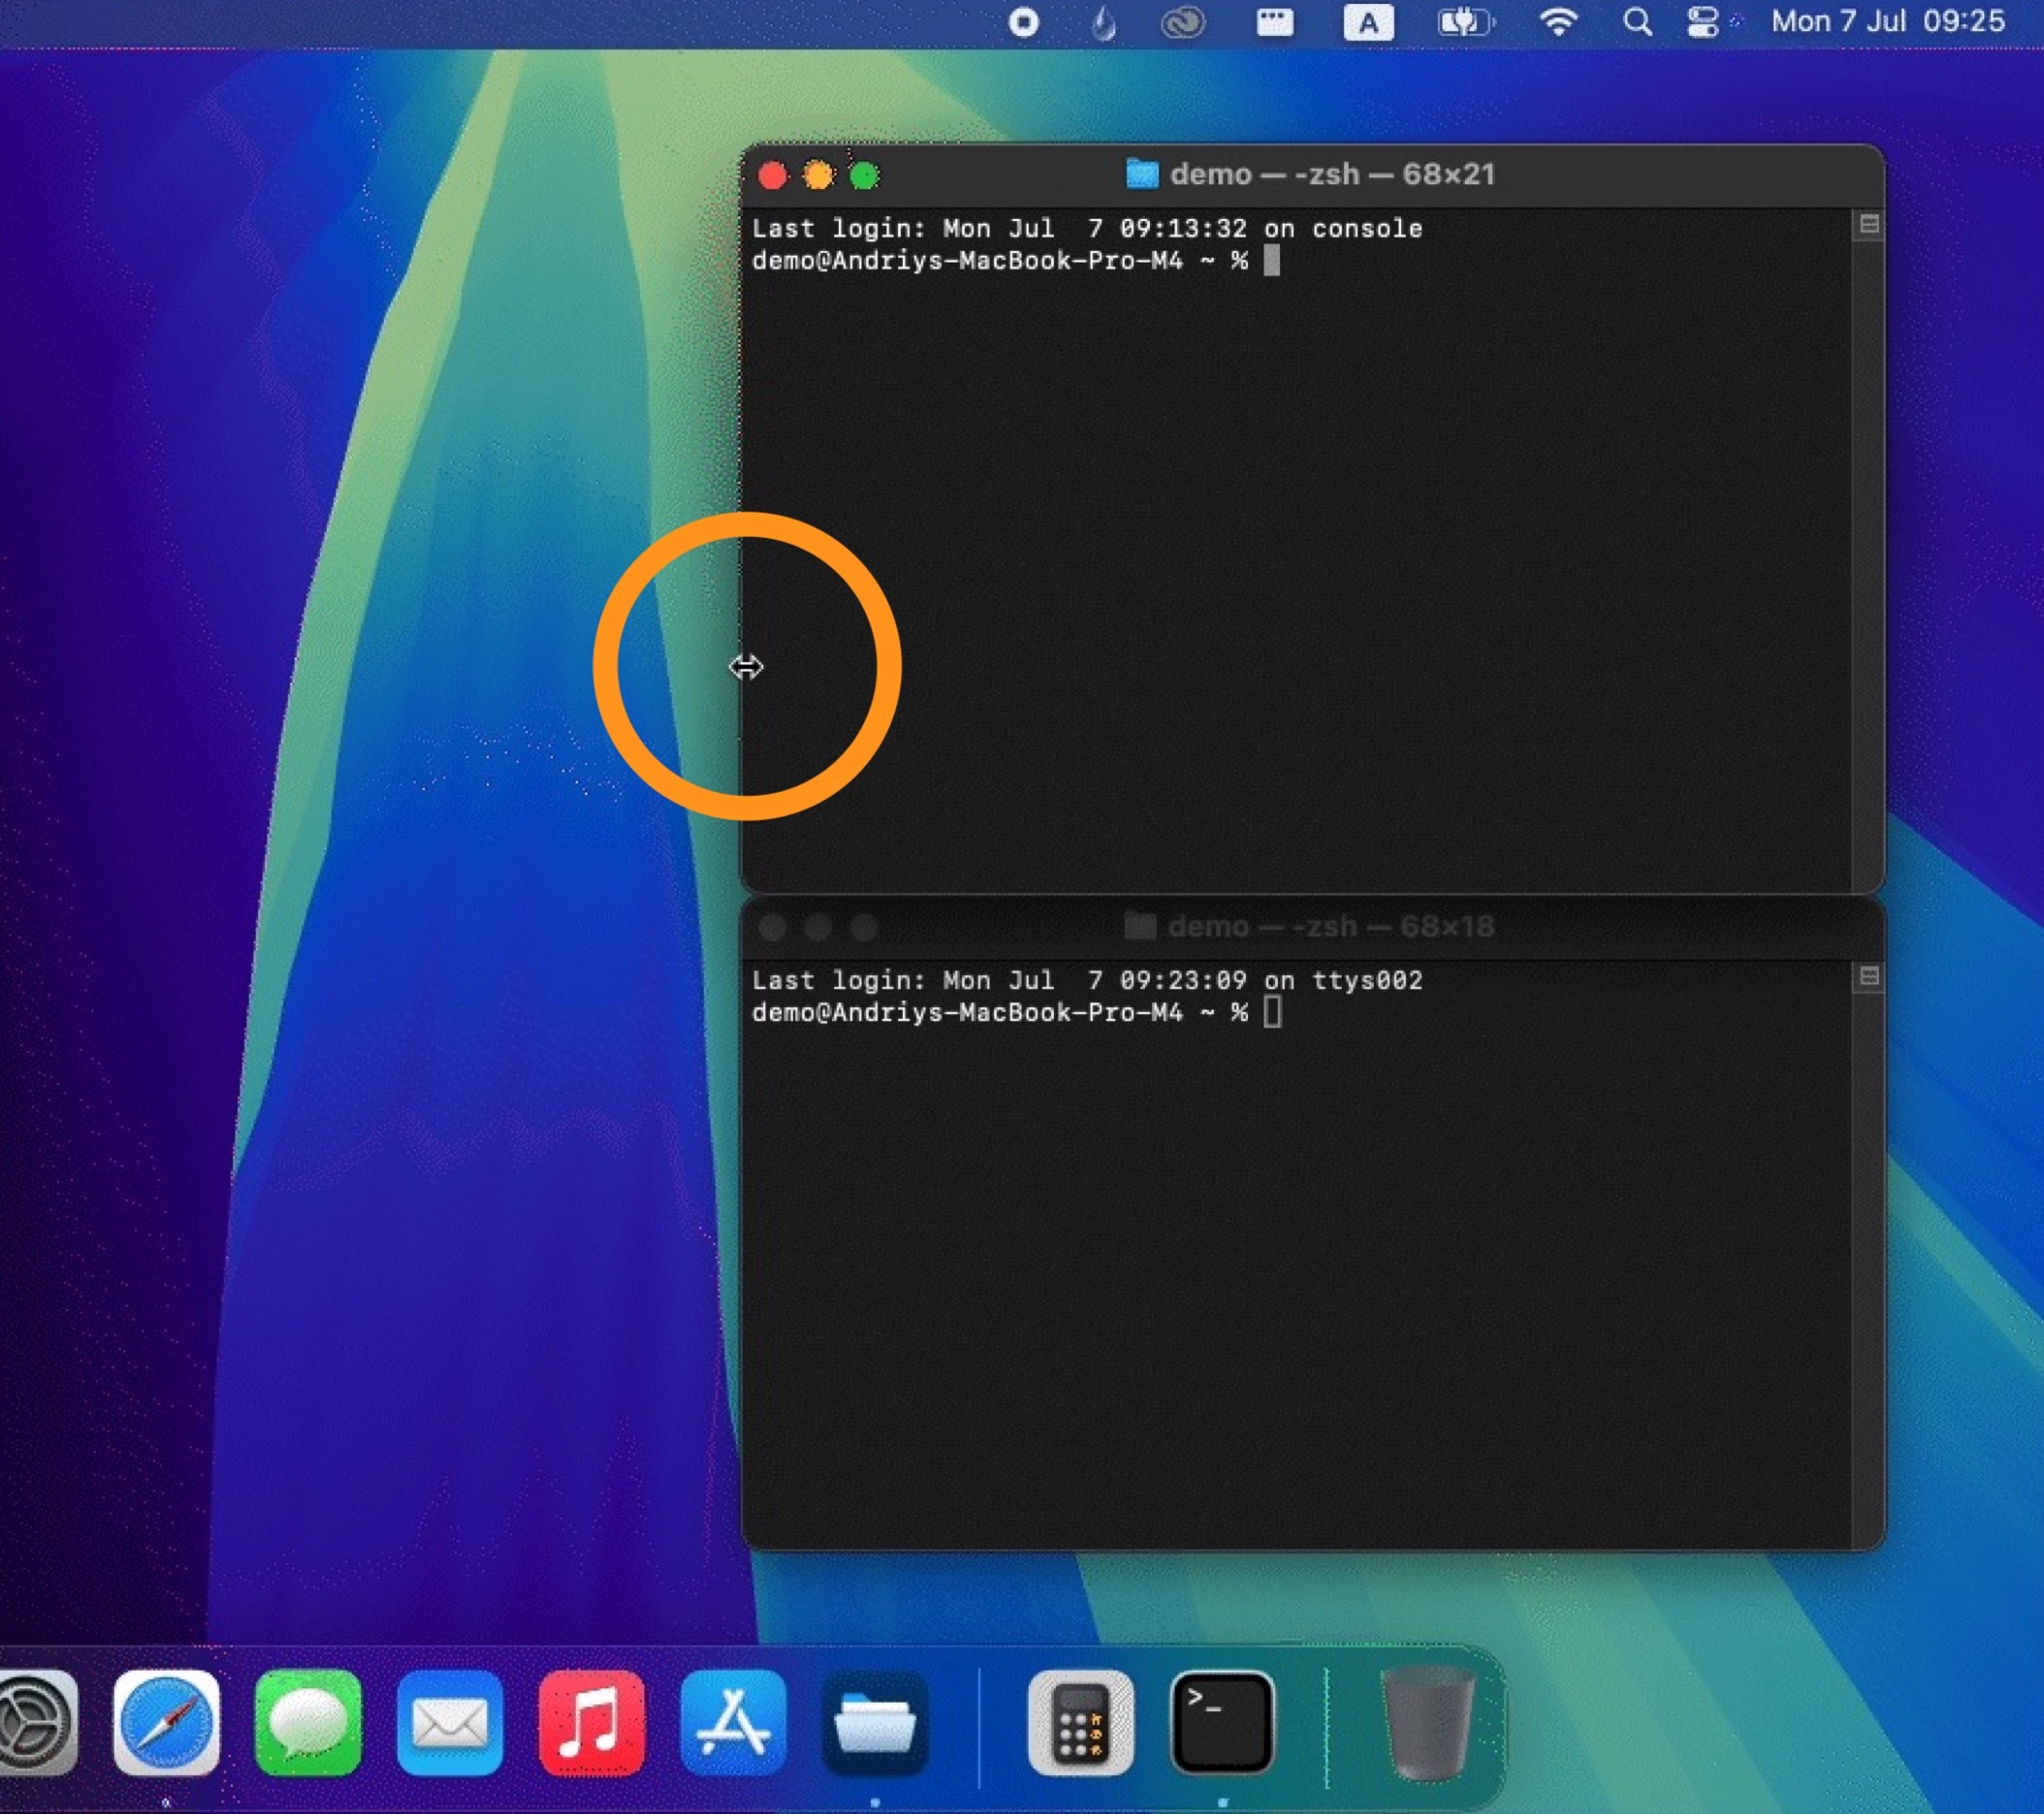Open Calculator from the Dock
Image resolution: width=2044 pixels, height=1814 pixels.
(x=1080, y=1722)
